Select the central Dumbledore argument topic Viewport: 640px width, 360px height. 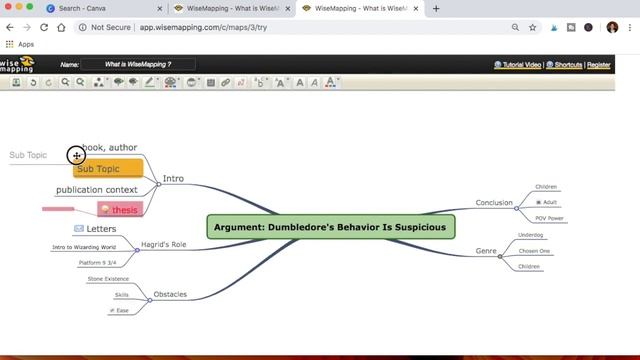pos(331,227)
